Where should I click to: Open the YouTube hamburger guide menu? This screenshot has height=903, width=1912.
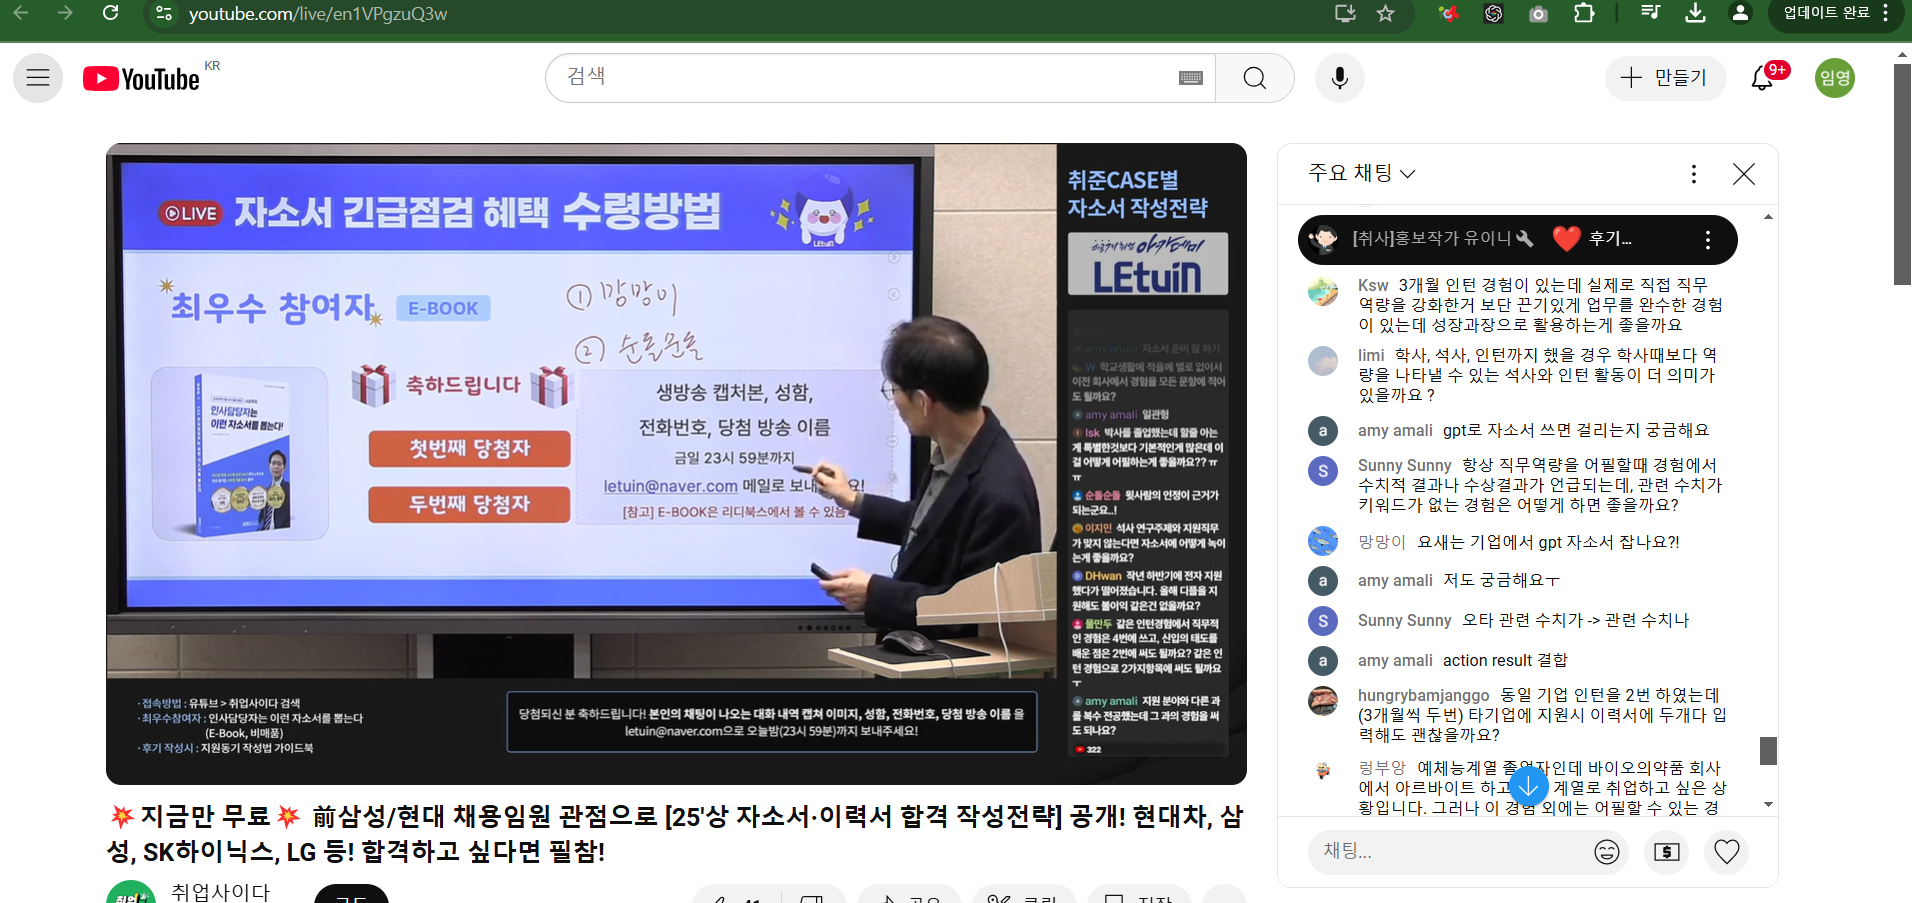[38, 78]
